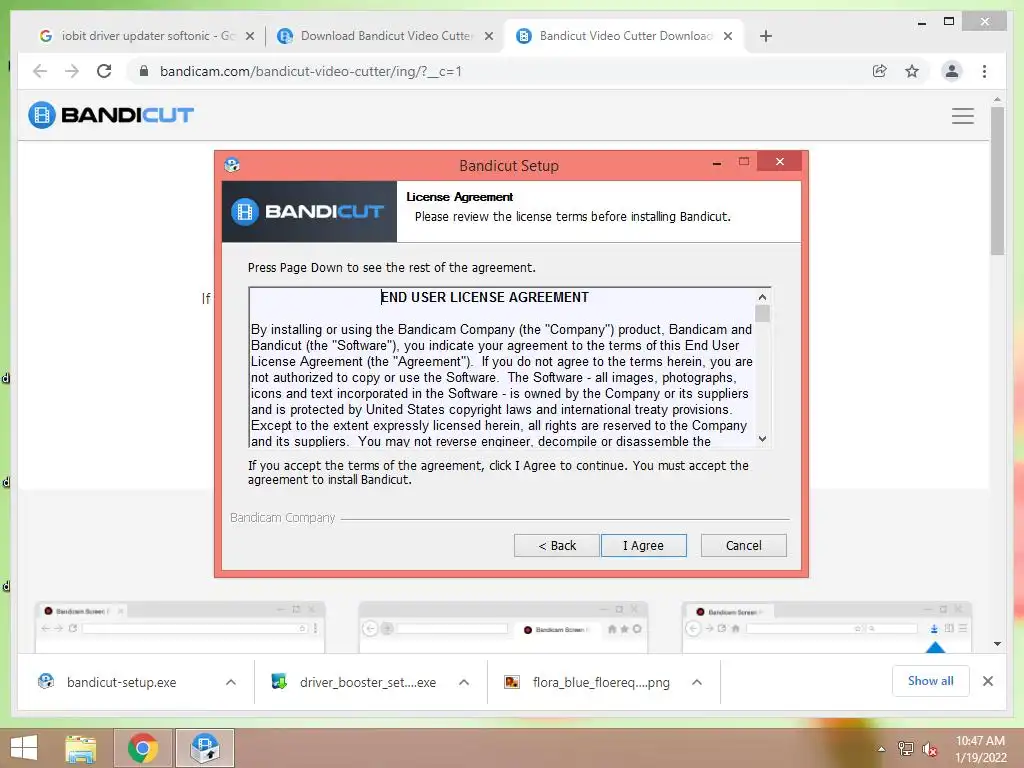
Task: Go forward in browser history
Action: [72, 71]
